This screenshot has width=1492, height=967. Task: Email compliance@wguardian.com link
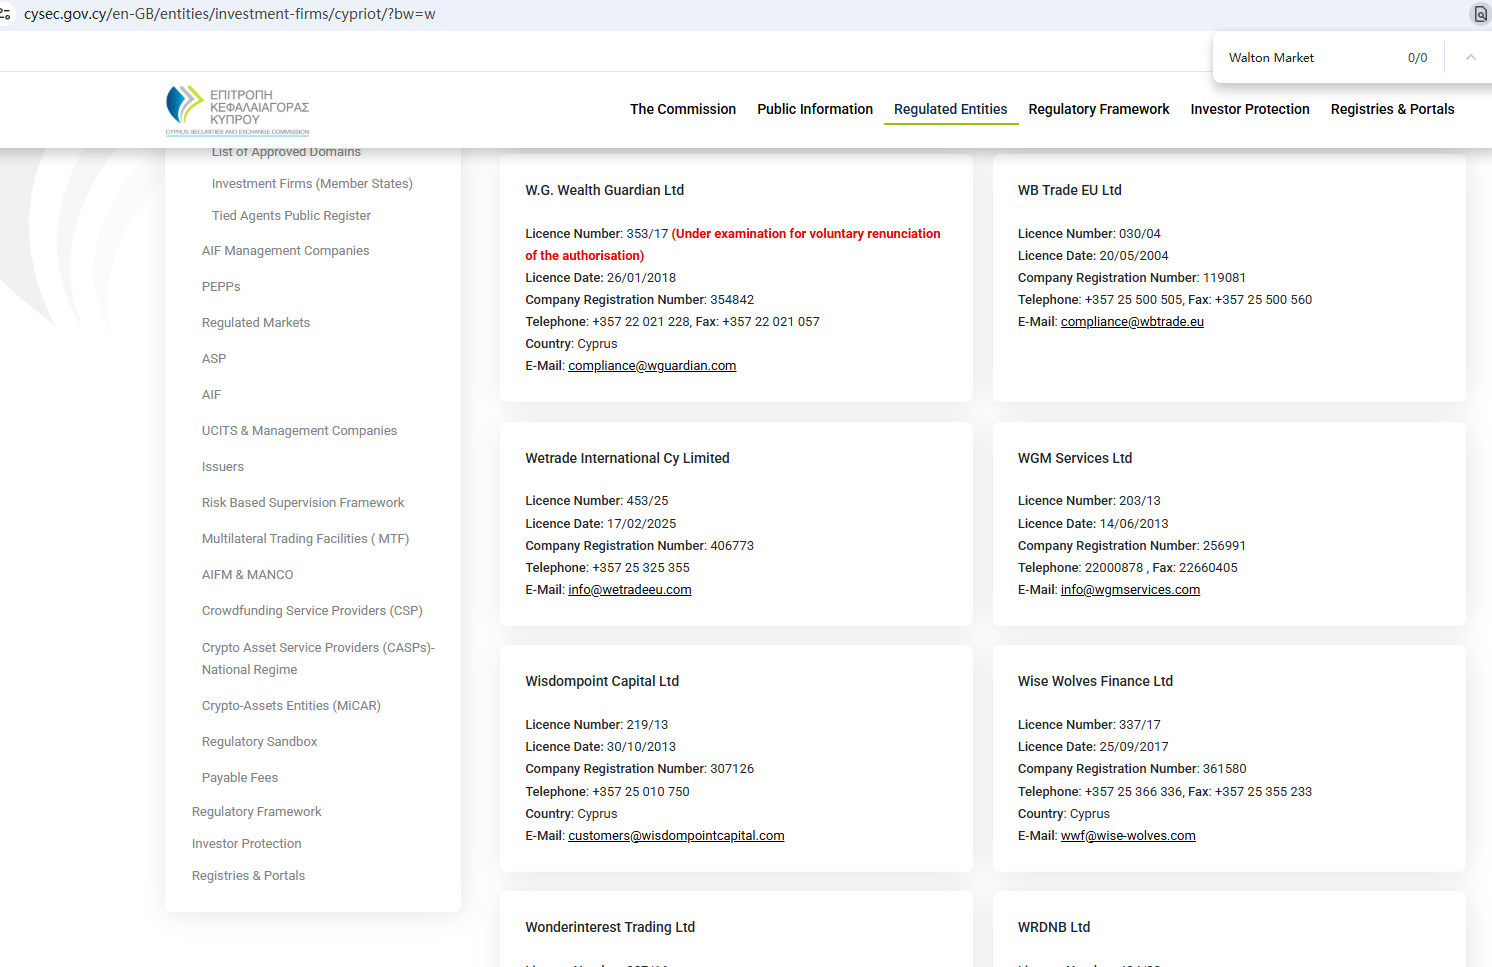coord(652,366)
